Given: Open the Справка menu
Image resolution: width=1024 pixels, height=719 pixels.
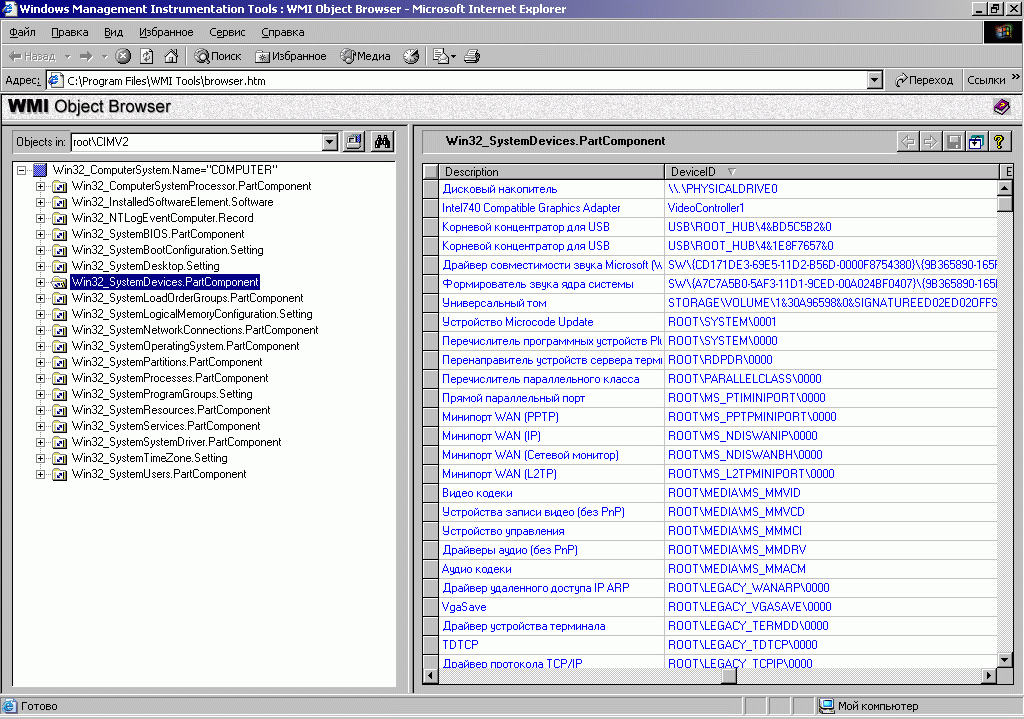Looking at the screenshot, I should tap(283, 32).
